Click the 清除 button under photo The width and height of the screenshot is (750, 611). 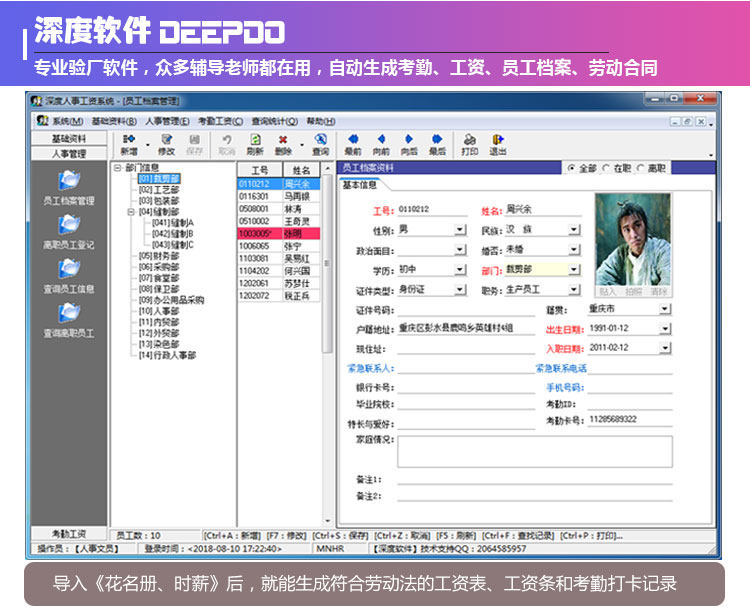(x=659, y=291)
